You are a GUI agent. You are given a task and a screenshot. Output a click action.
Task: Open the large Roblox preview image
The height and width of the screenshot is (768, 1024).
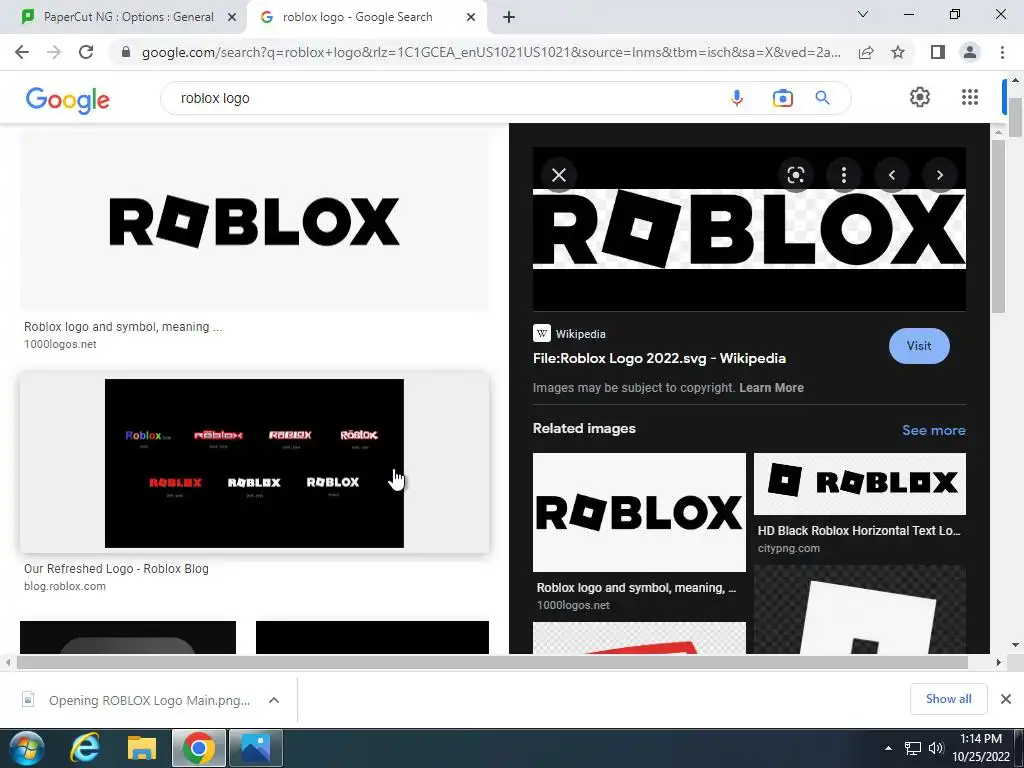point(749,229)
